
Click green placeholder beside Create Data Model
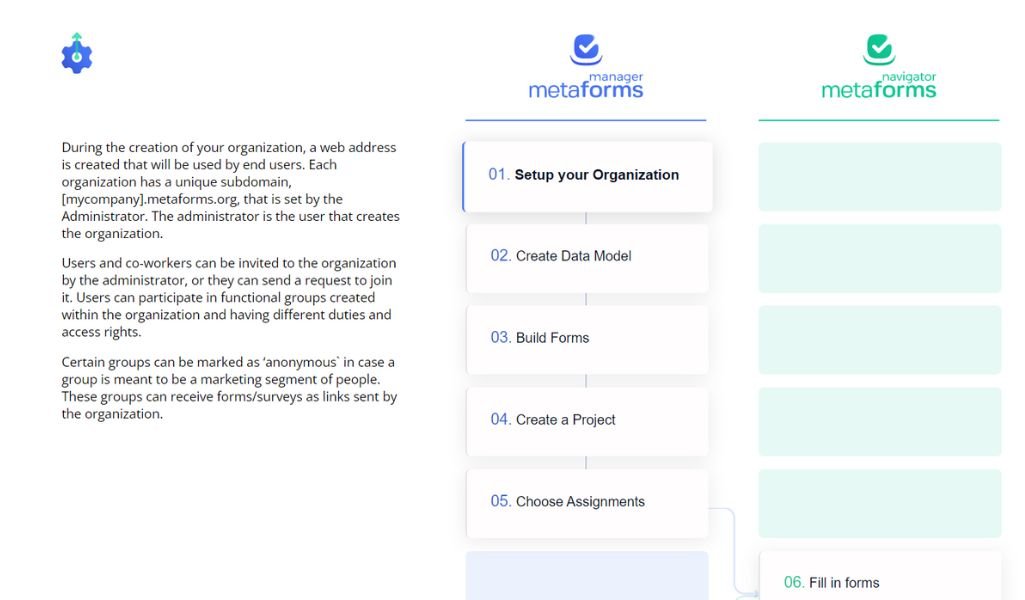tap(880, 258)
